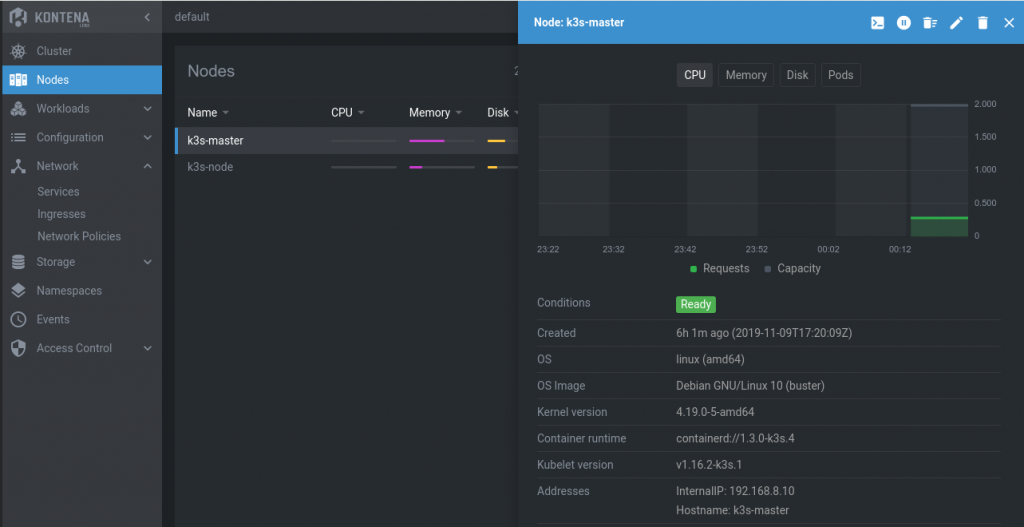
Task: Expand the Workloads menu chevron
Action: [148, 109]
